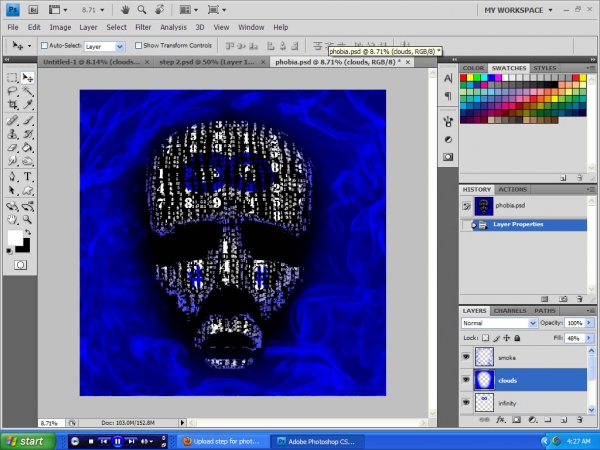Select the Crop tool
The width and height of the screenshot is (600, 450).
(x=12, y=104)
